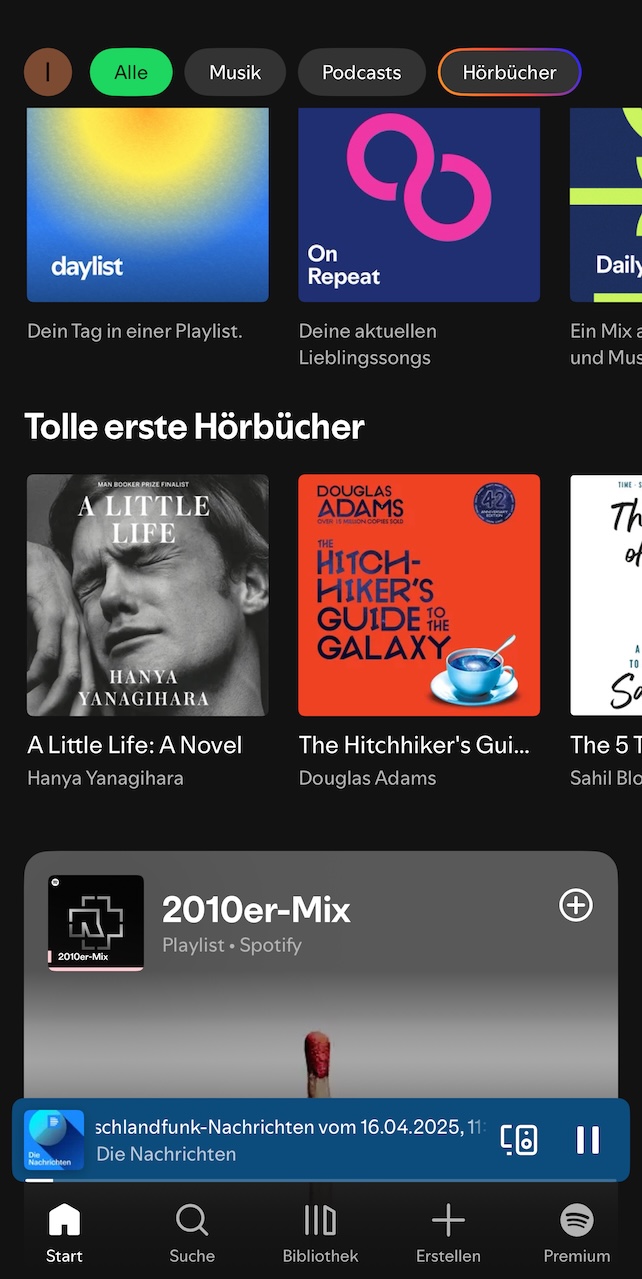Viewport: 642px width, 1279px height.
Task: Open the profile avatar 'I'
Action: click(x=48, y=72)
